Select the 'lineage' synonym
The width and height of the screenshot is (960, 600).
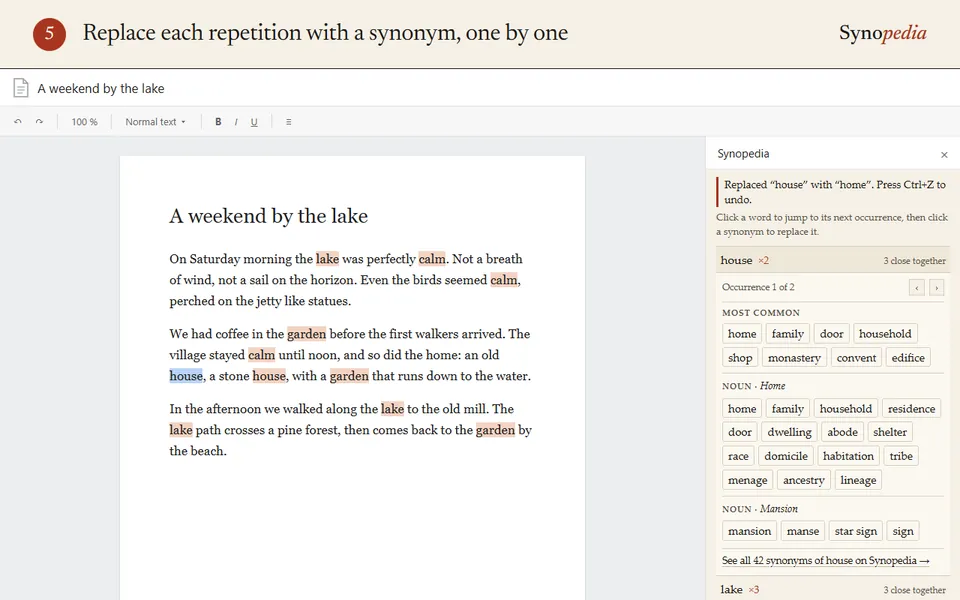858,480
